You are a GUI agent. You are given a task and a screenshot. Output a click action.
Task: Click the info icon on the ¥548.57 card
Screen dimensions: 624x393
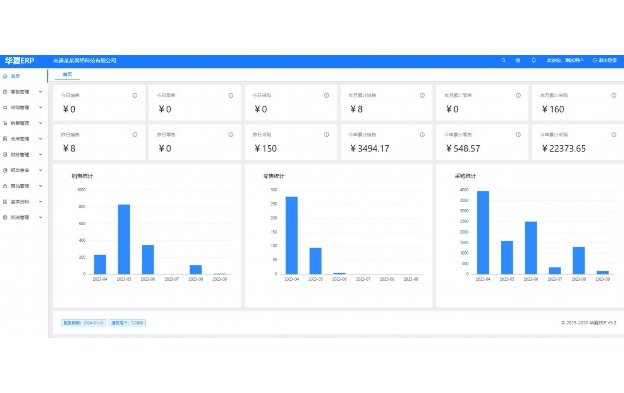[518, 135]
